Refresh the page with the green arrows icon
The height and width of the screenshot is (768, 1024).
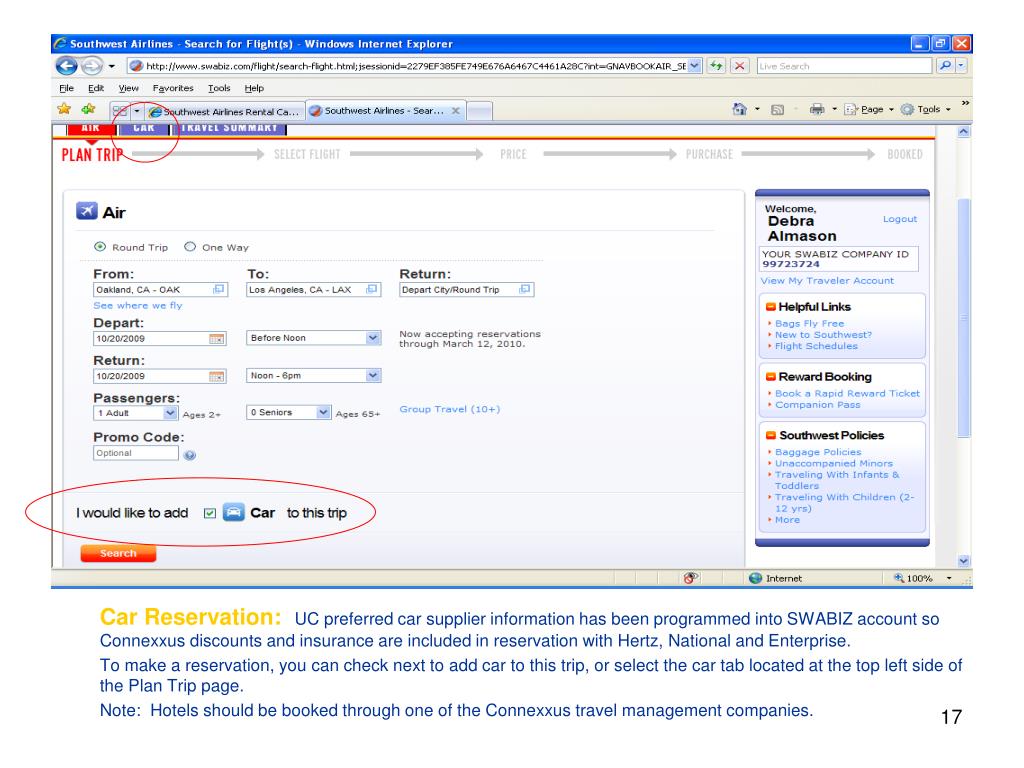point(716,66)
